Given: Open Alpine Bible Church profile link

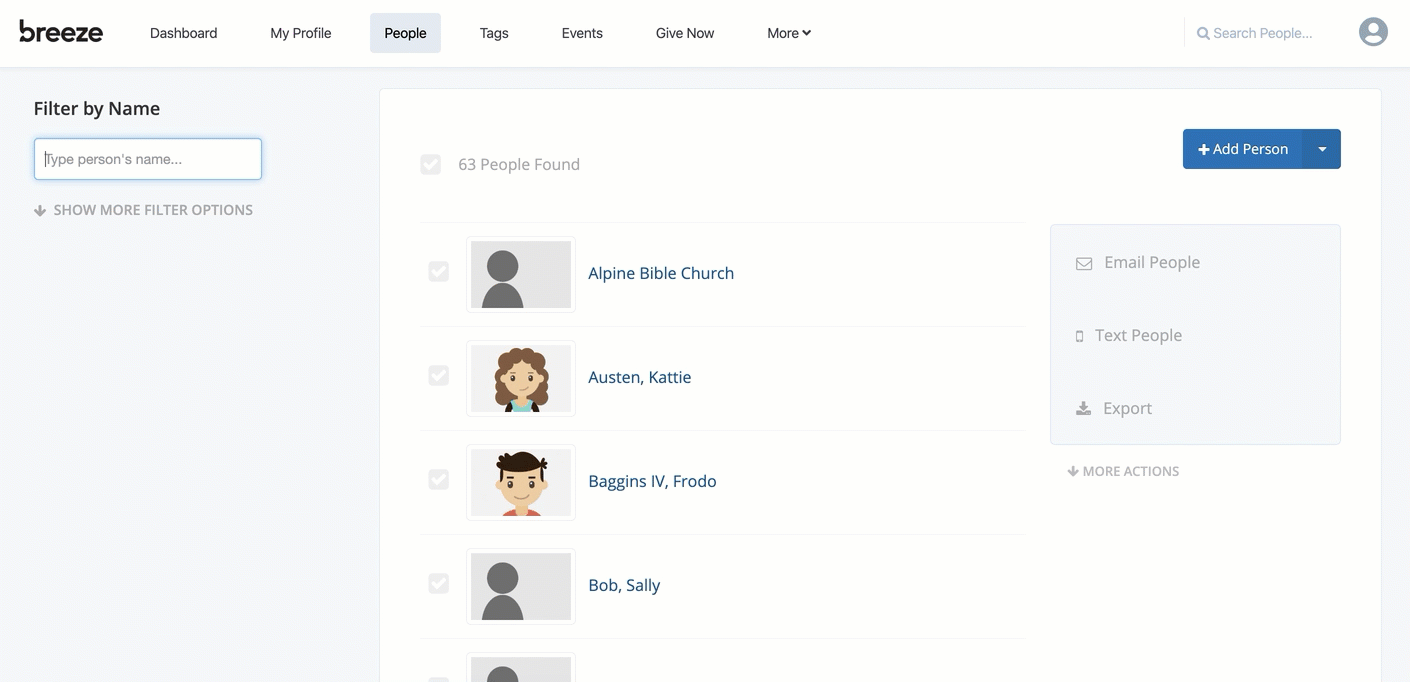Looking at the screenshot, I should coord(661,273).
